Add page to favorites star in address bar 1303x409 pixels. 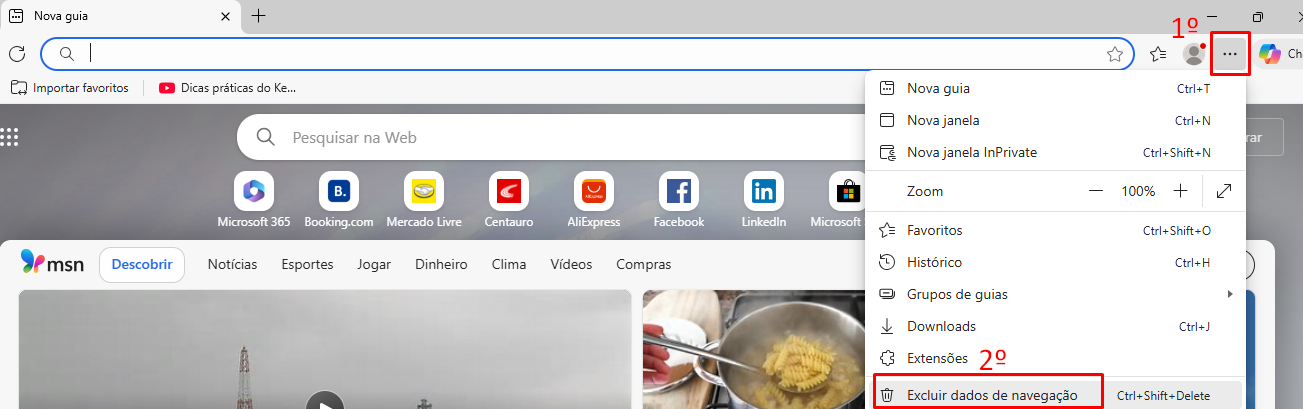pyautogui.click(x=1115, y=54)
